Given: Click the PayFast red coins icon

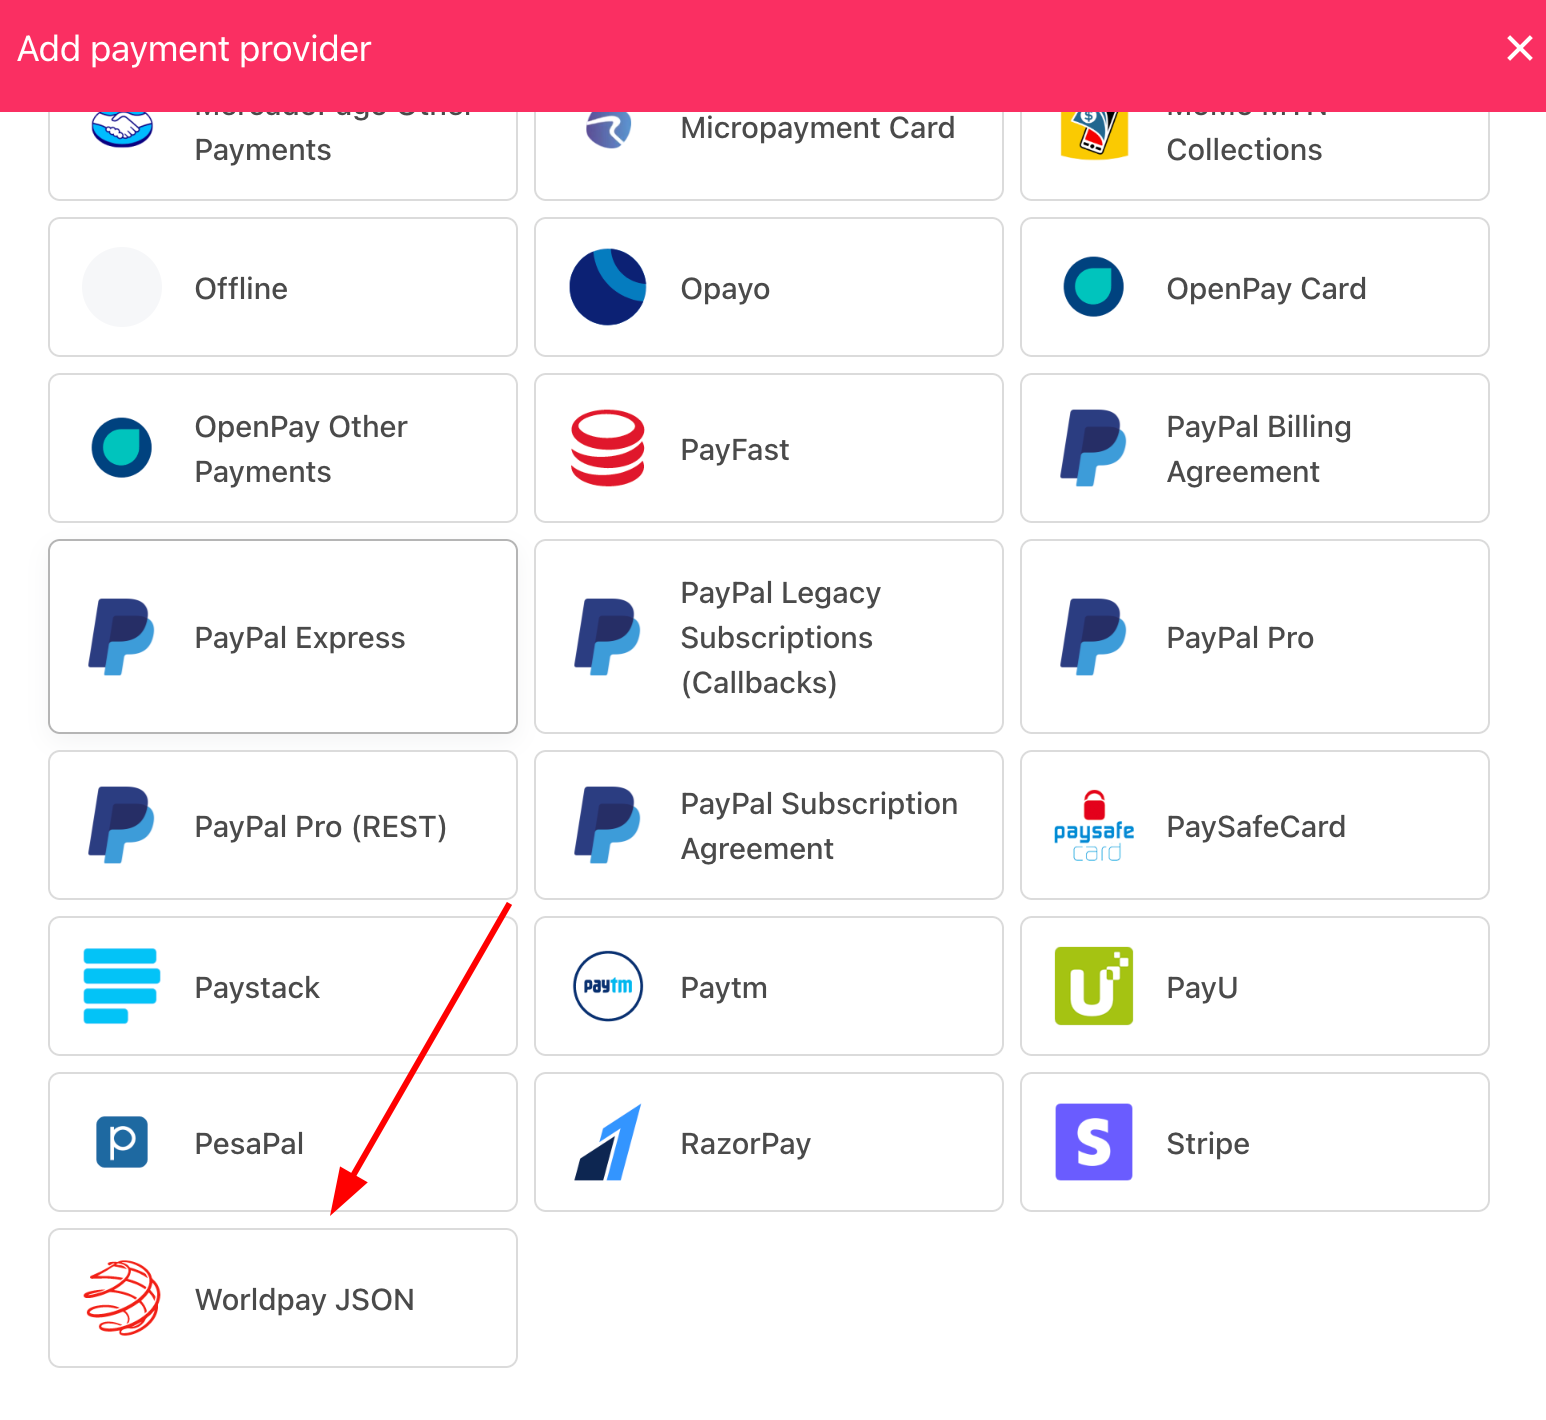Looking at the screenshot, I should pos(608,448).
